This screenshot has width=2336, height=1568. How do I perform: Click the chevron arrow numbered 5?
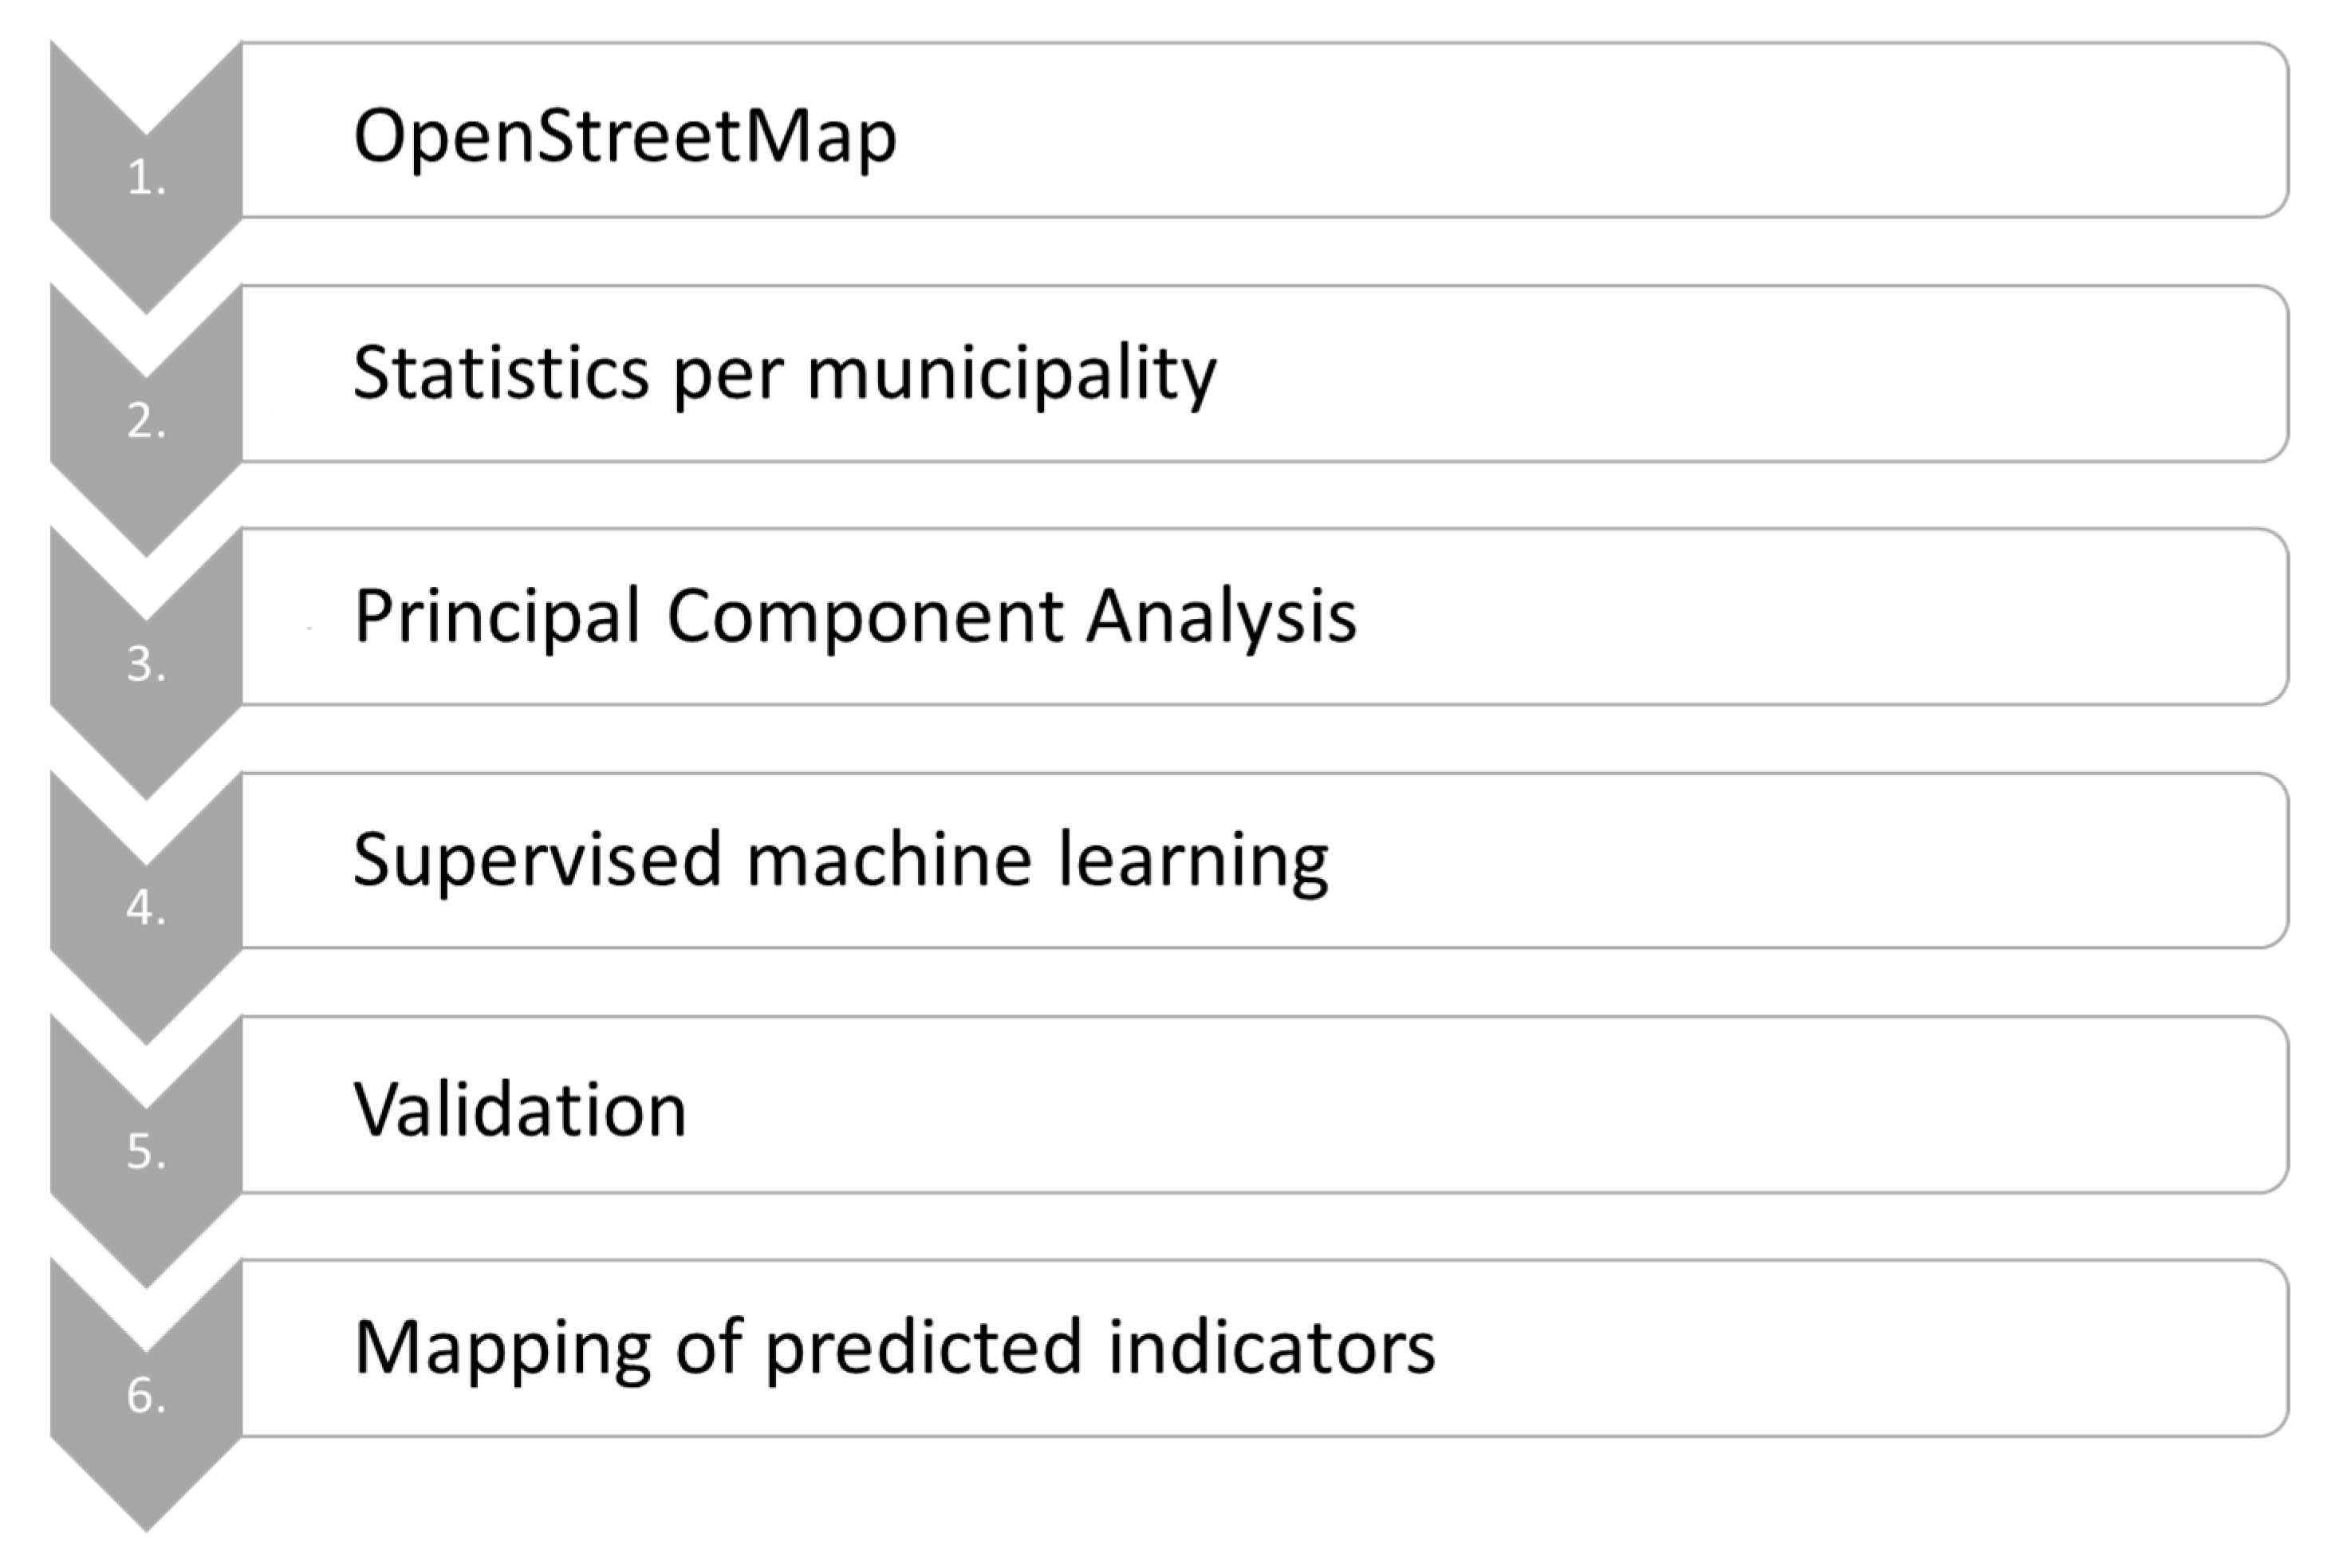[x=146, y=1150]
